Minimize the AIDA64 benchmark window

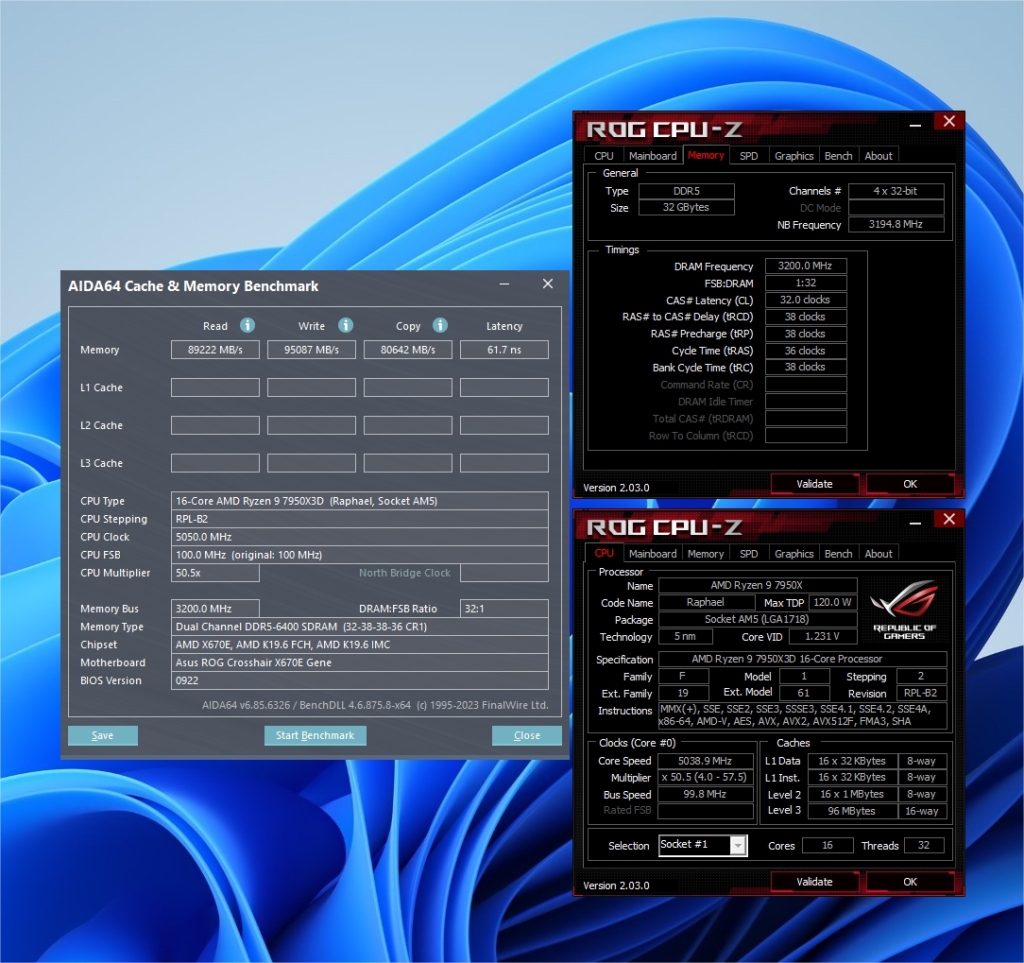[505, 285]
